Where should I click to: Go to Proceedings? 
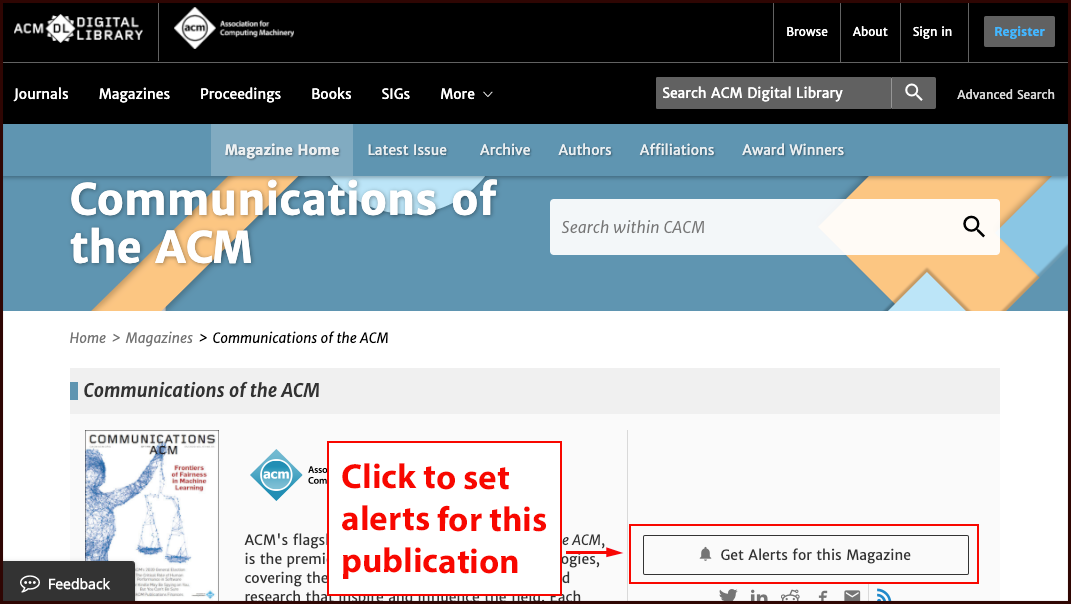coord(240,94)
